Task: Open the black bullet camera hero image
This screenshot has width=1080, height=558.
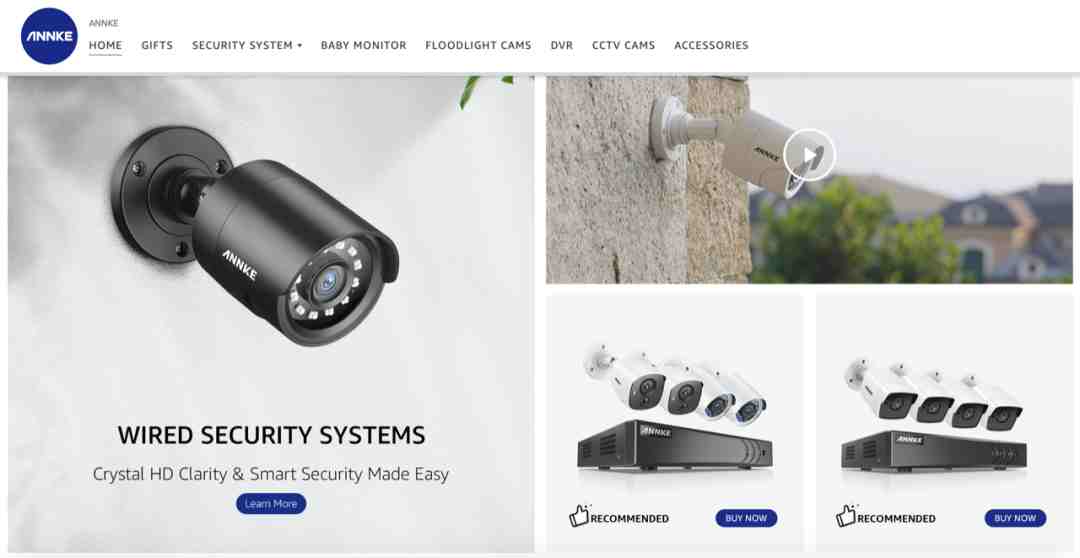Action: (x=255, y=234)
